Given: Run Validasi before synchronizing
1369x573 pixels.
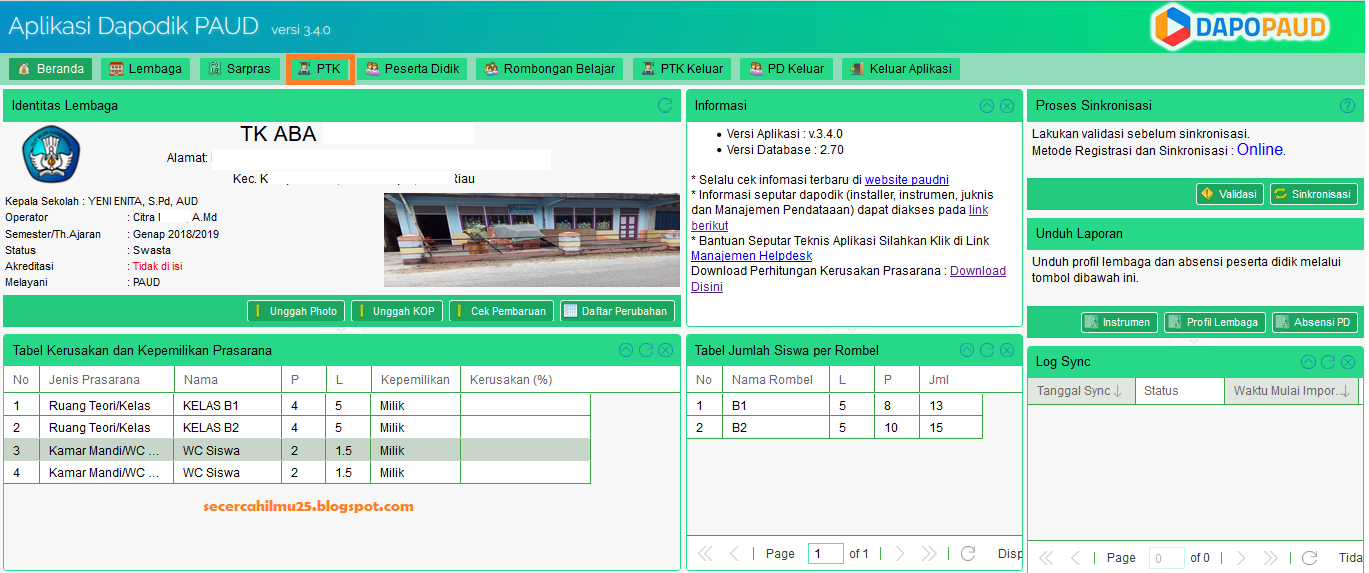Looking at the screenshot, I should coord(1230,194).
